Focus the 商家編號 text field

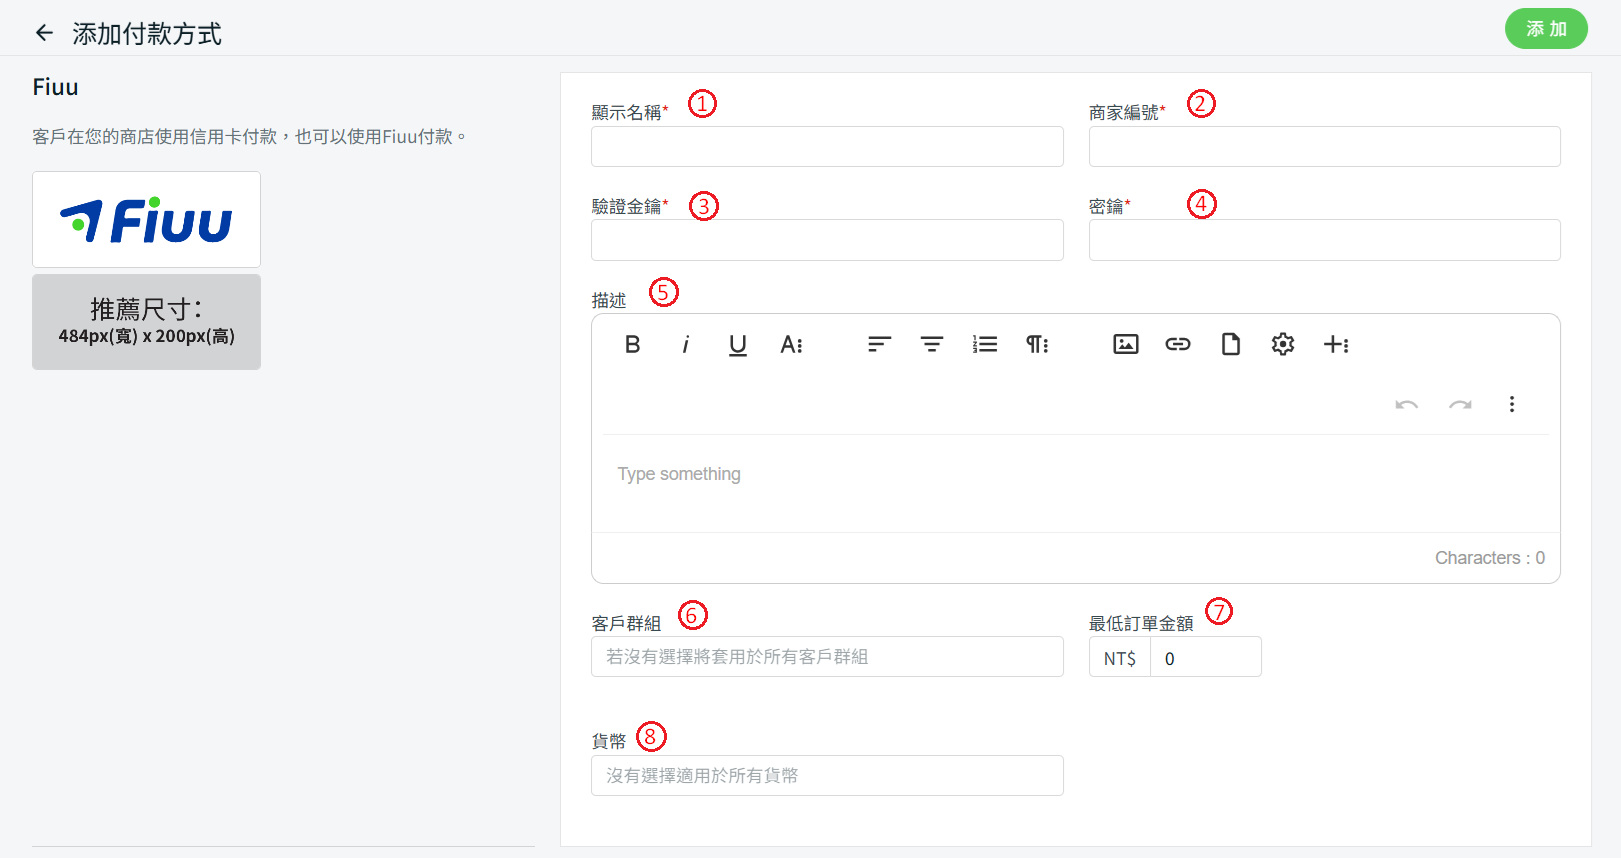(1324, 147)
